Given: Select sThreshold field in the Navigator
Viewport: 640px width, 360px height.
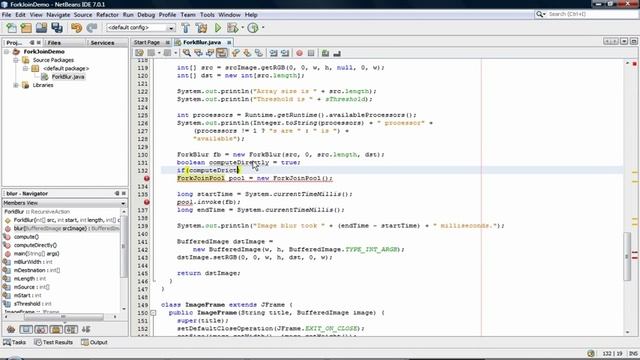Looking at the screenshot, I should pyautogui.click(x=33, y=304).
